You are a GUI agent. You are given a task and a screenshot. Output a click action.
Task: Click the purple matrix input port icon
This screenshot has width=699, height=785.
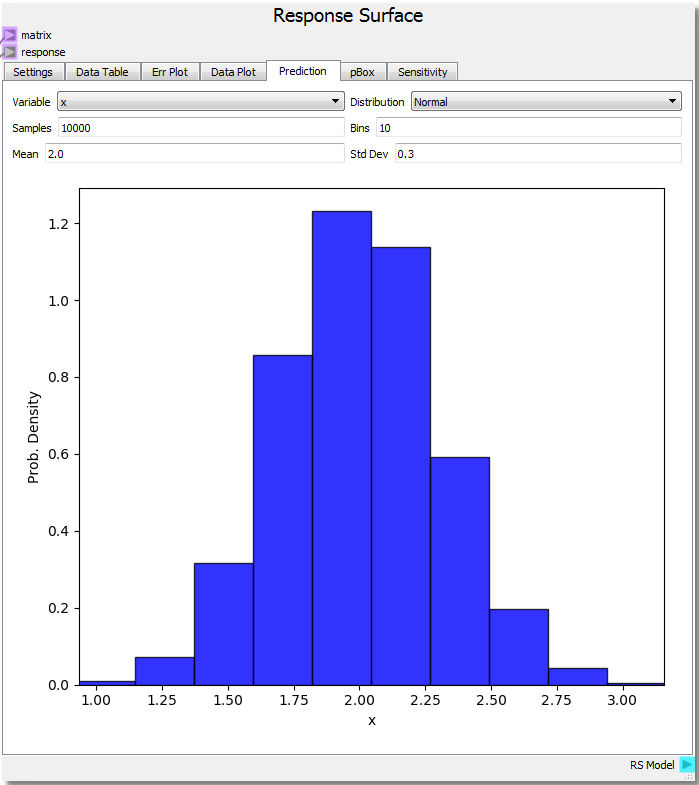(x=9, y=35)
